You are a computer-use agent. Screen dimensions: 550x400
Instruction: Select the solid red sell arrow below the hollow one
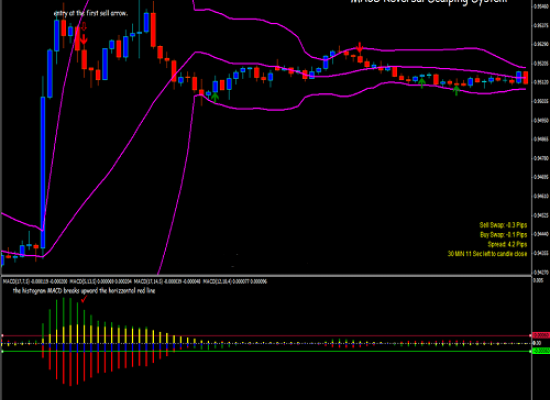pyautogui.click(x=83, y=39)
